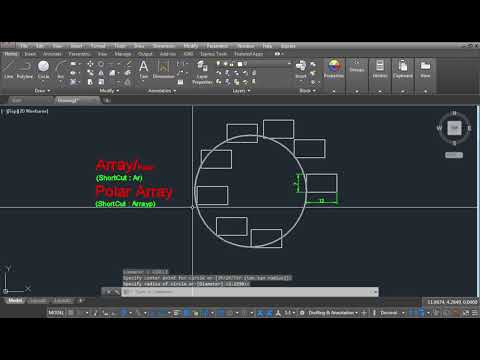Switch to the Express Tools ribbon tab
480x360 pixels.
(213, 54)
